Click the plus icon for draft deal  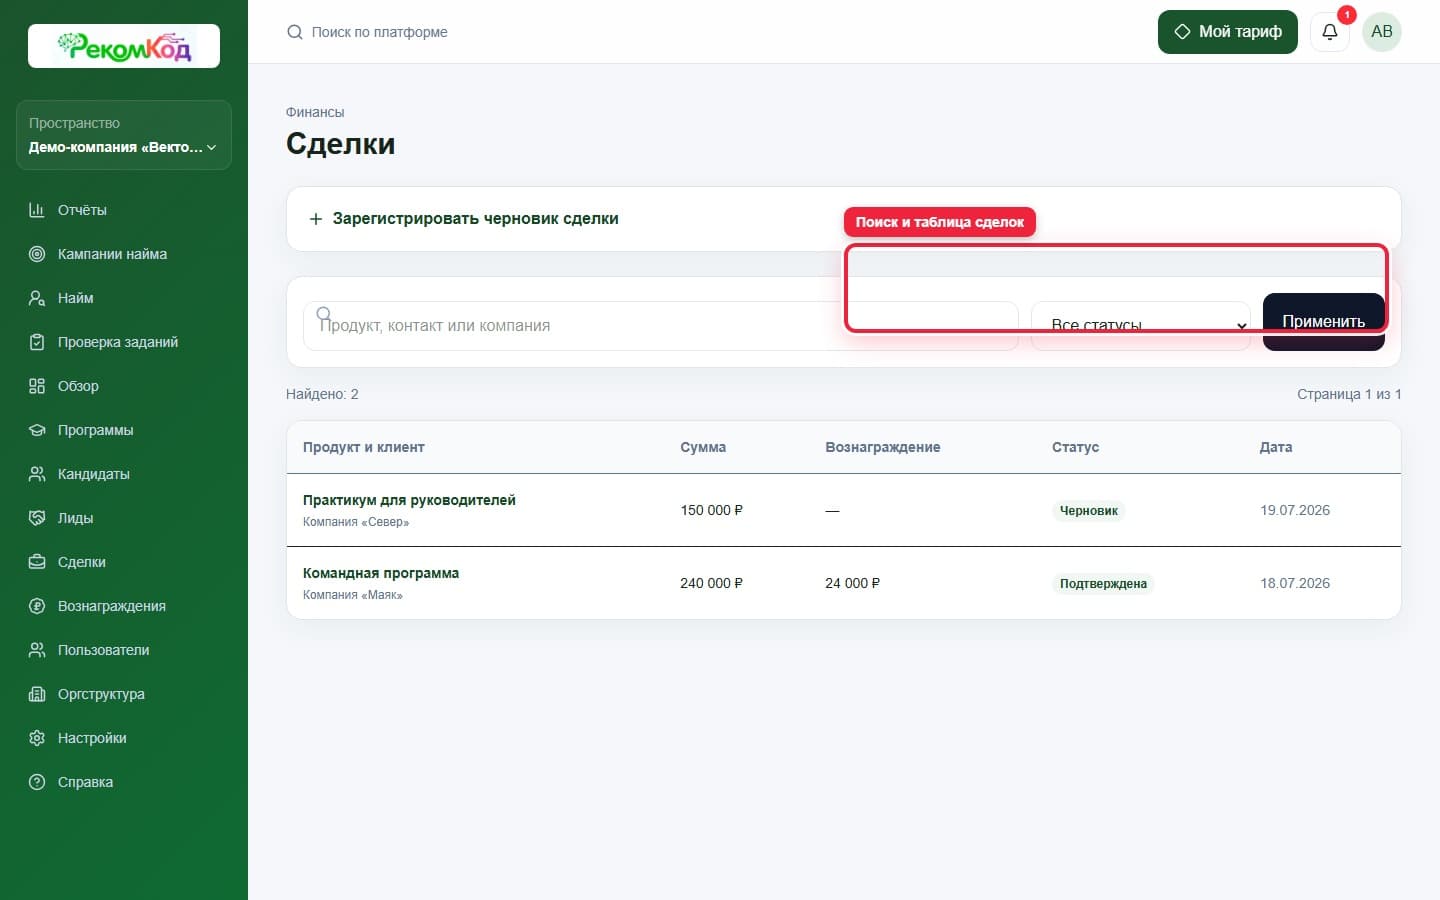(316, 219)
